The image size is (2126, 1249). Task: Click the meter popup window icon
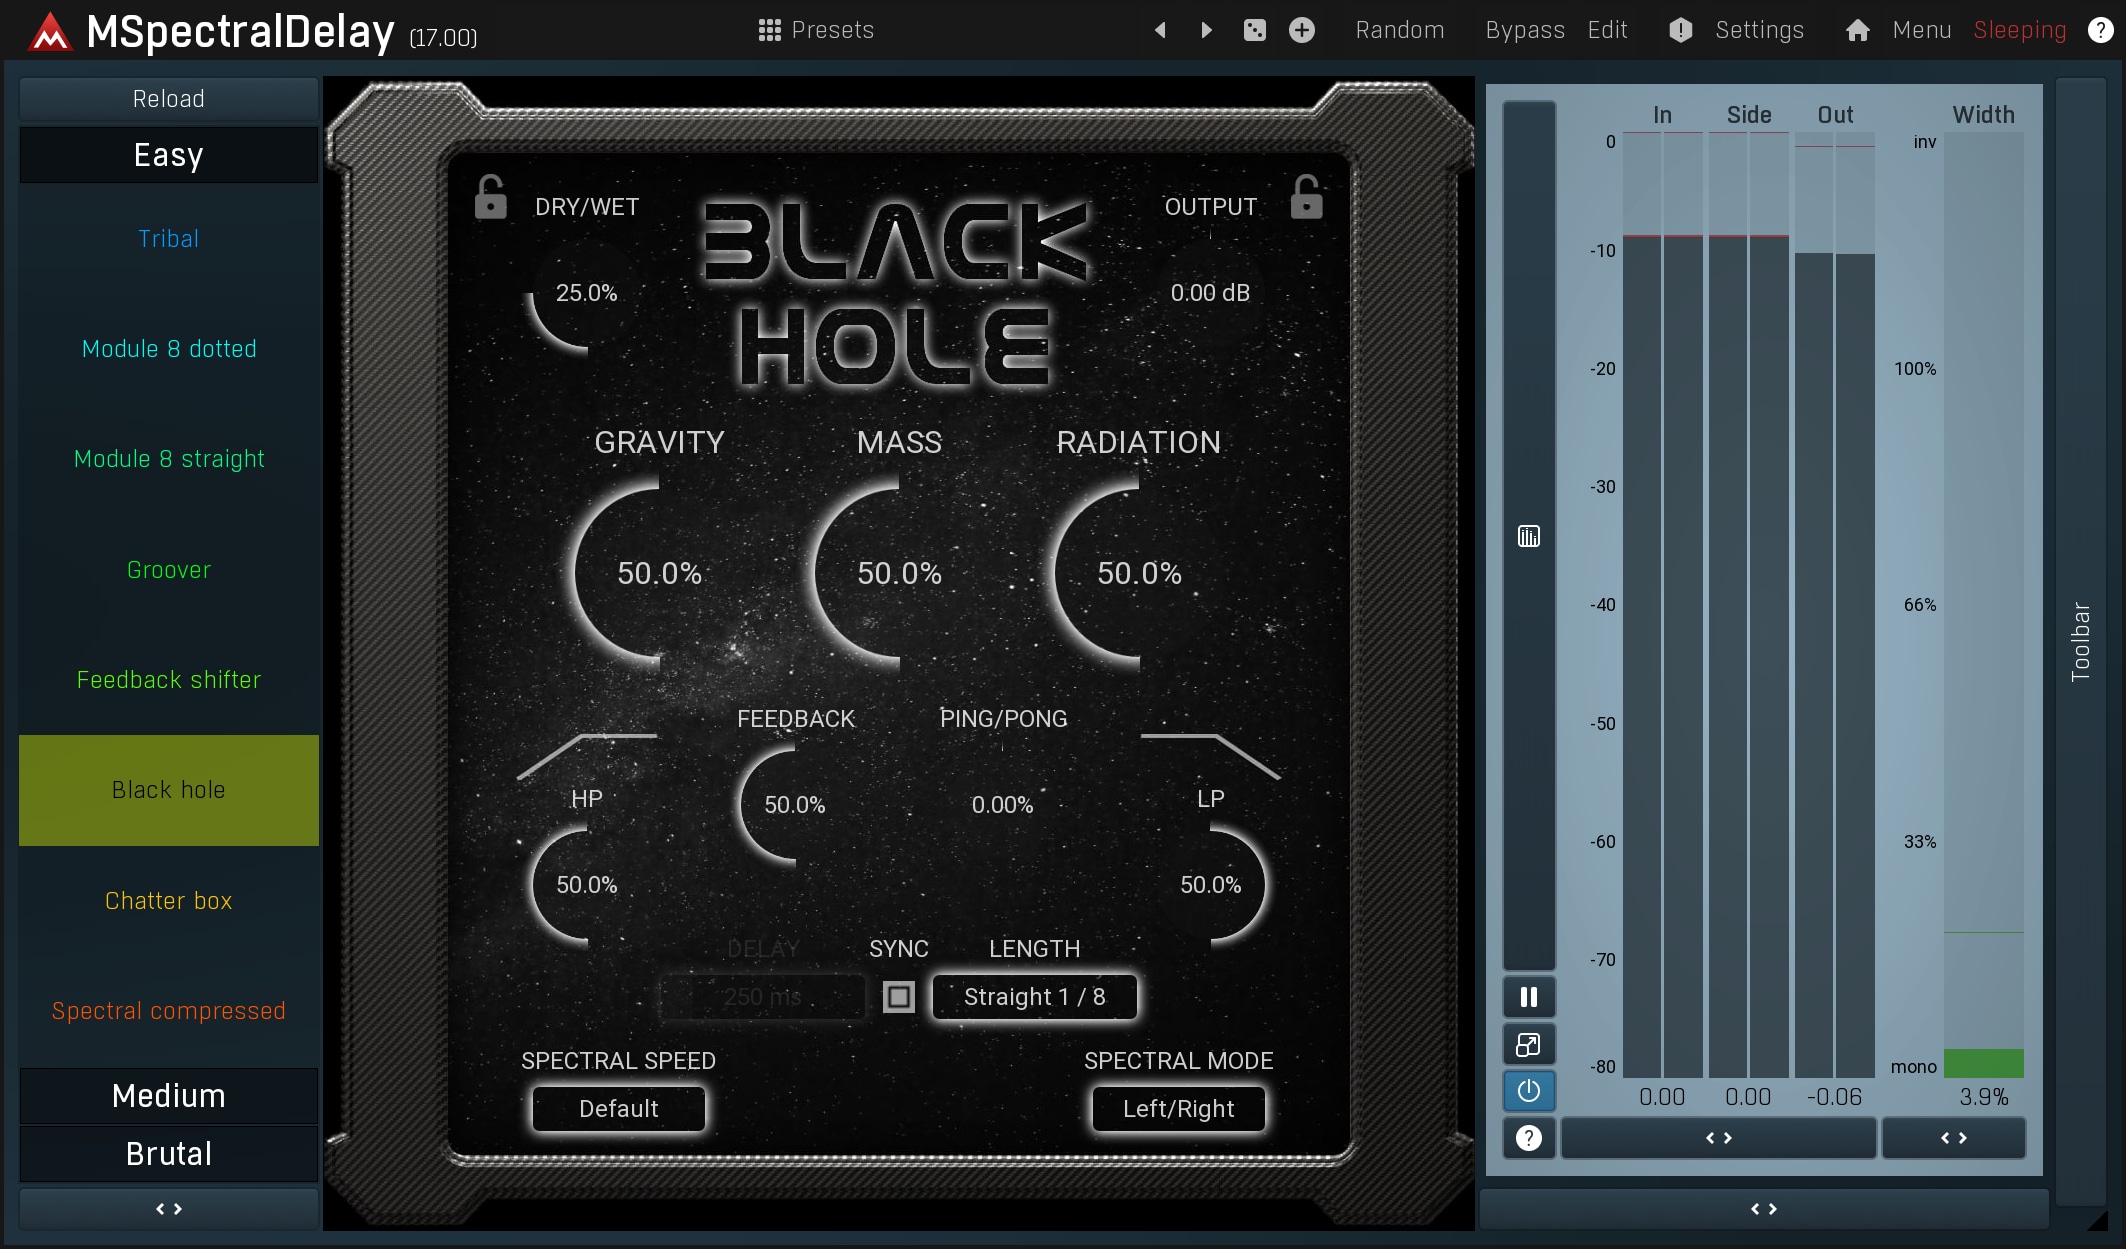tap(1528, 1045)
